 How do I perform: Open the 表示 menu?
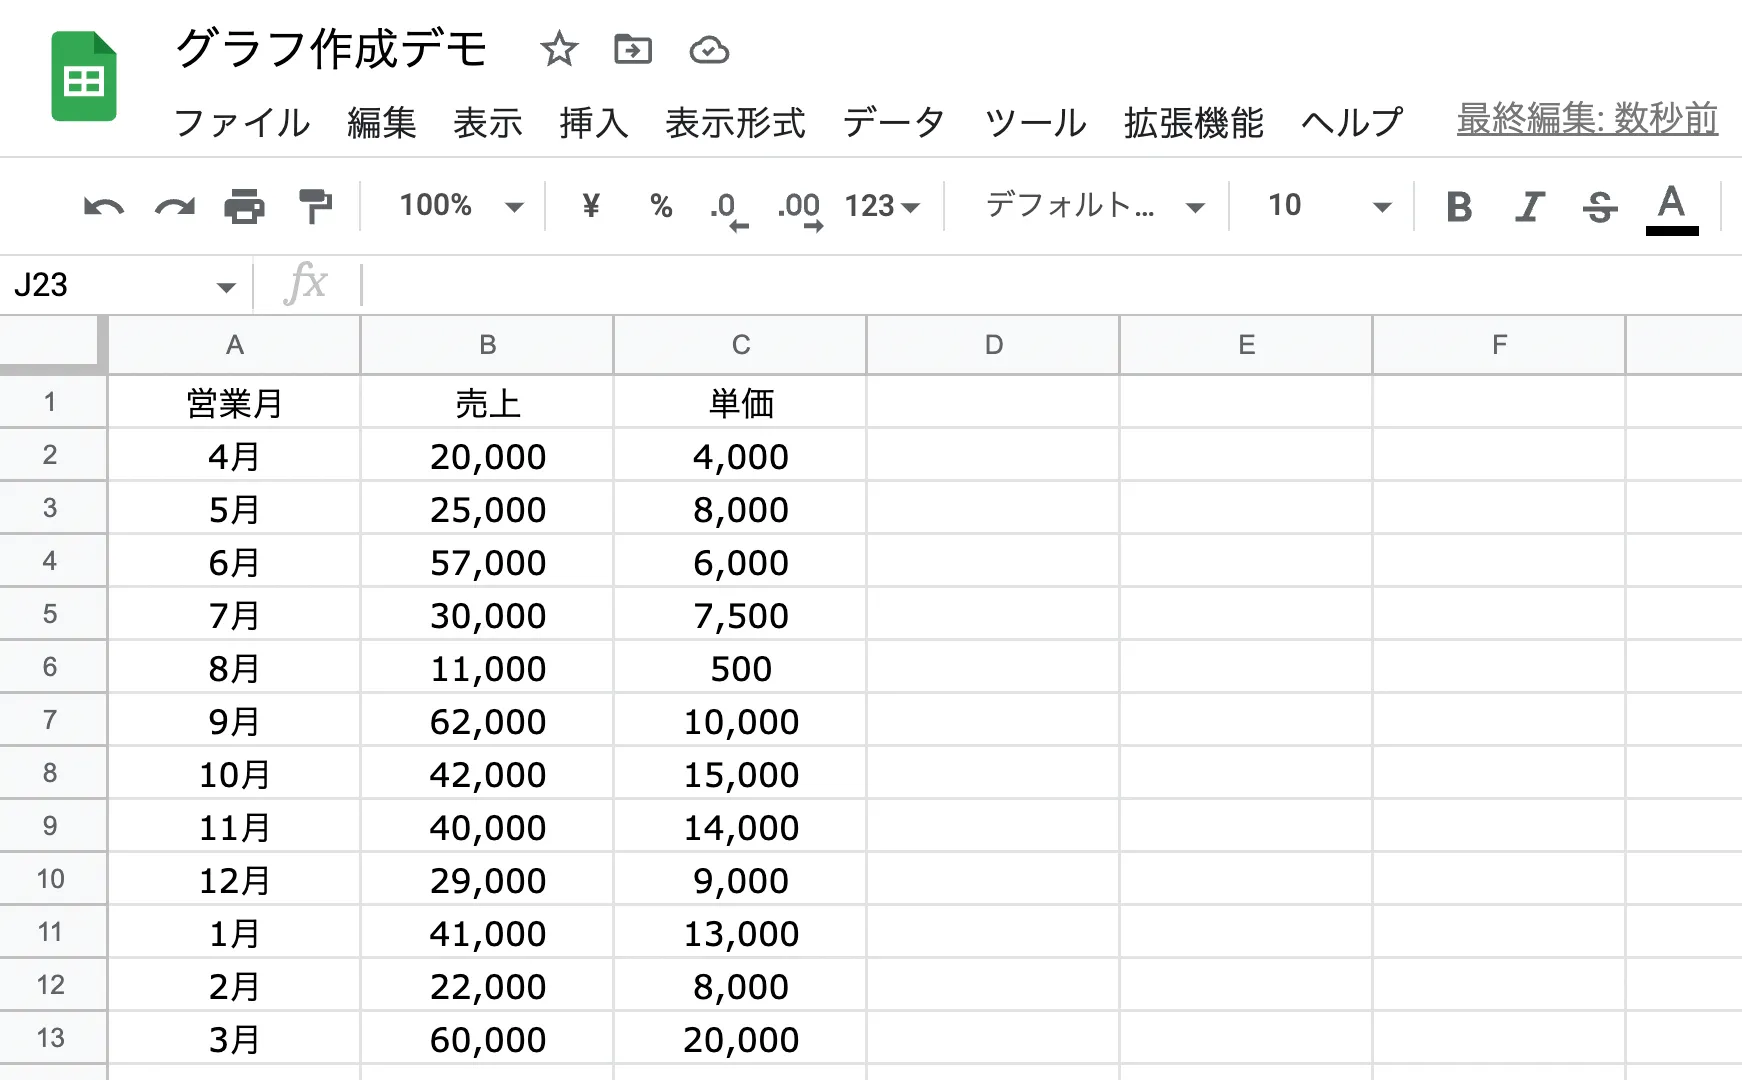click(x=488, y=122)
